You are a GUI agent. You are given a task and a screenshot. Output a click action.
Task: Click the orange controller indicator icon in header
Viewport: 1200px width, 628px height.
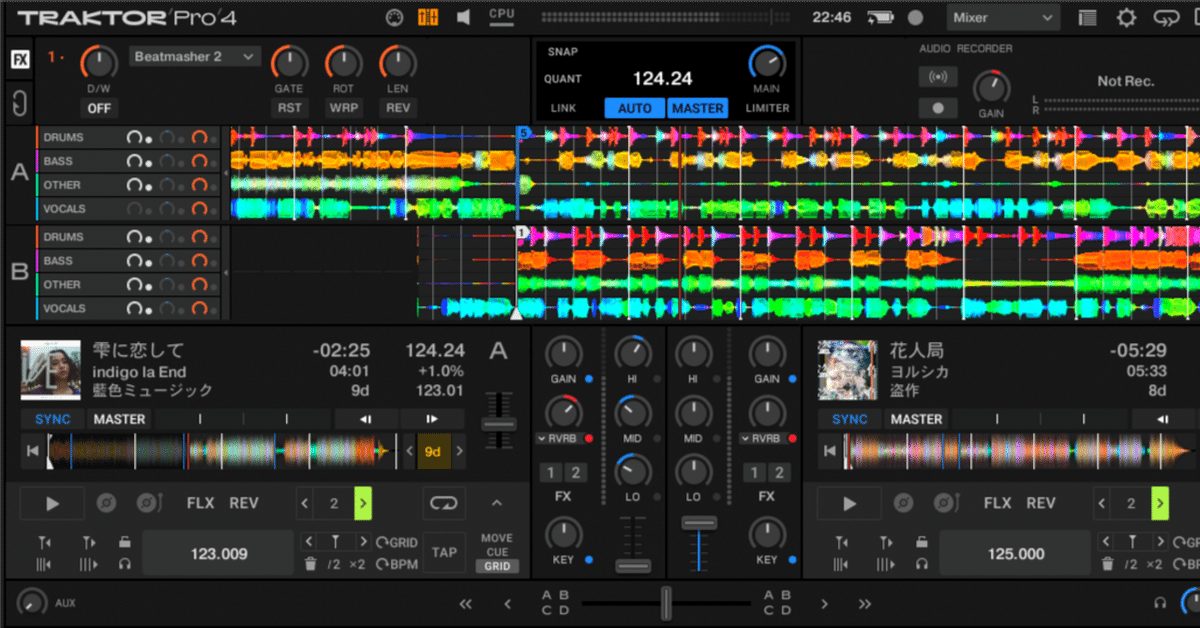[428, 17]
